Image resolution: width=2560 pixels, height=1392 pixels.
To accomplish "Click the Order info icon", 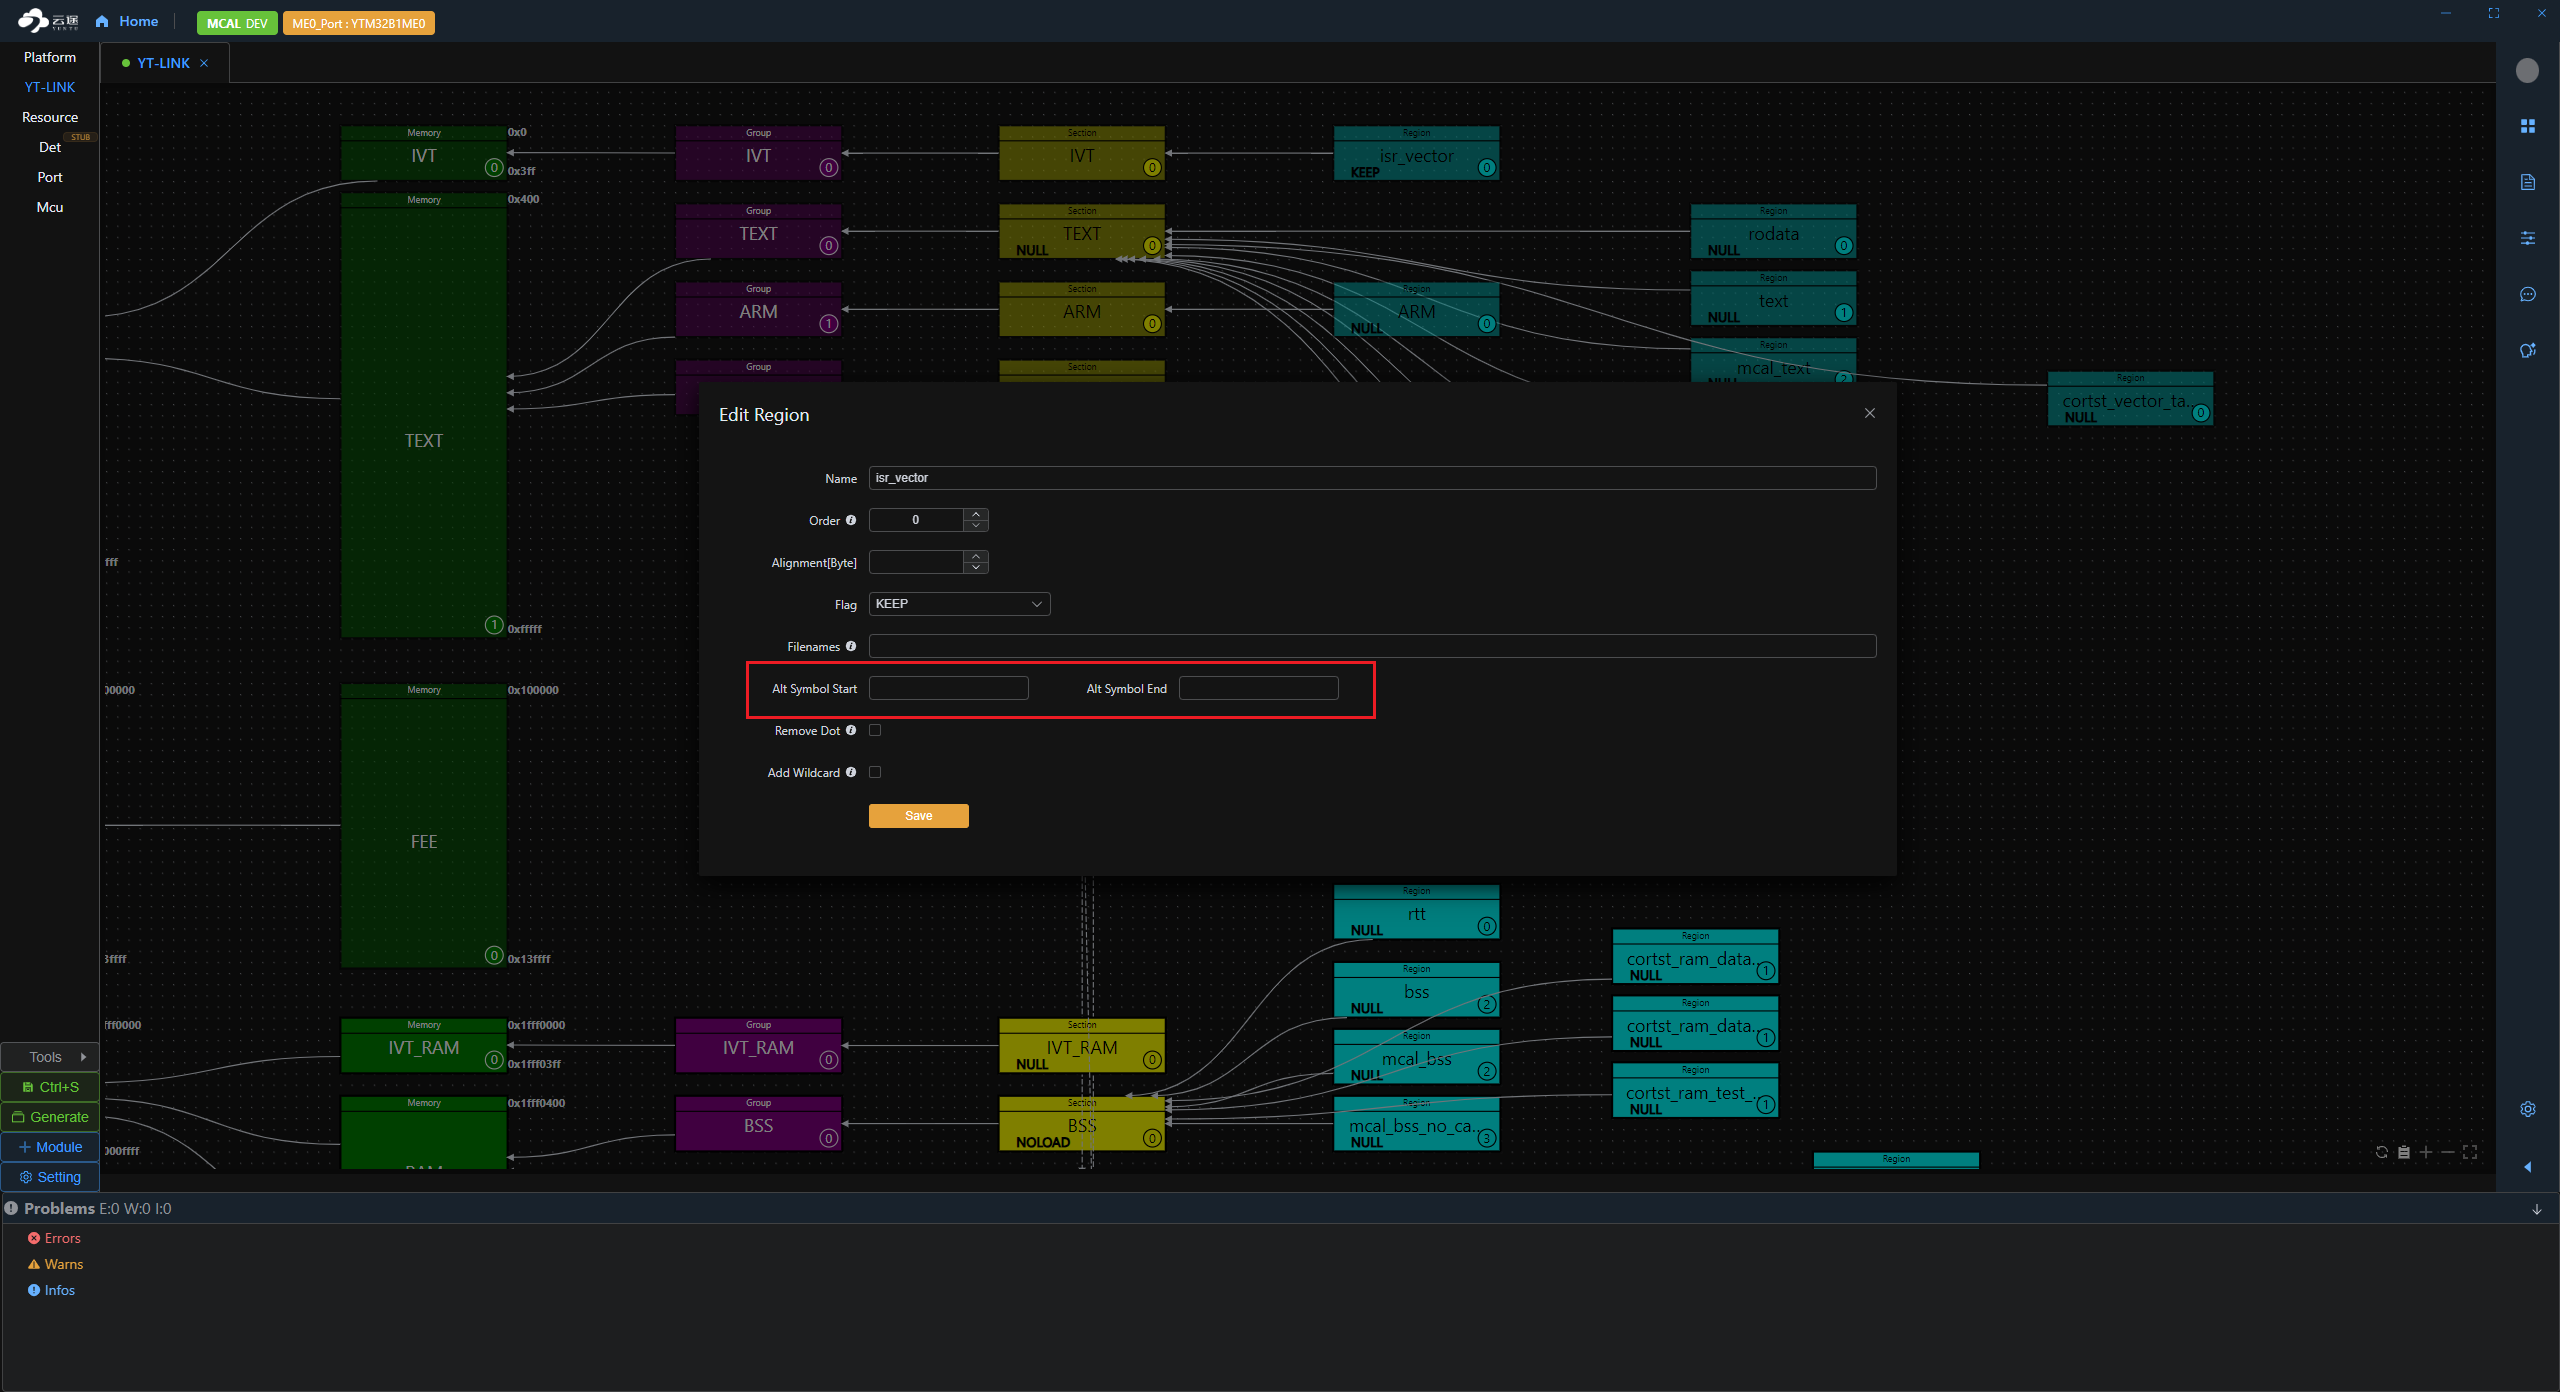I will pyautogui.click(x=851, y=520).
